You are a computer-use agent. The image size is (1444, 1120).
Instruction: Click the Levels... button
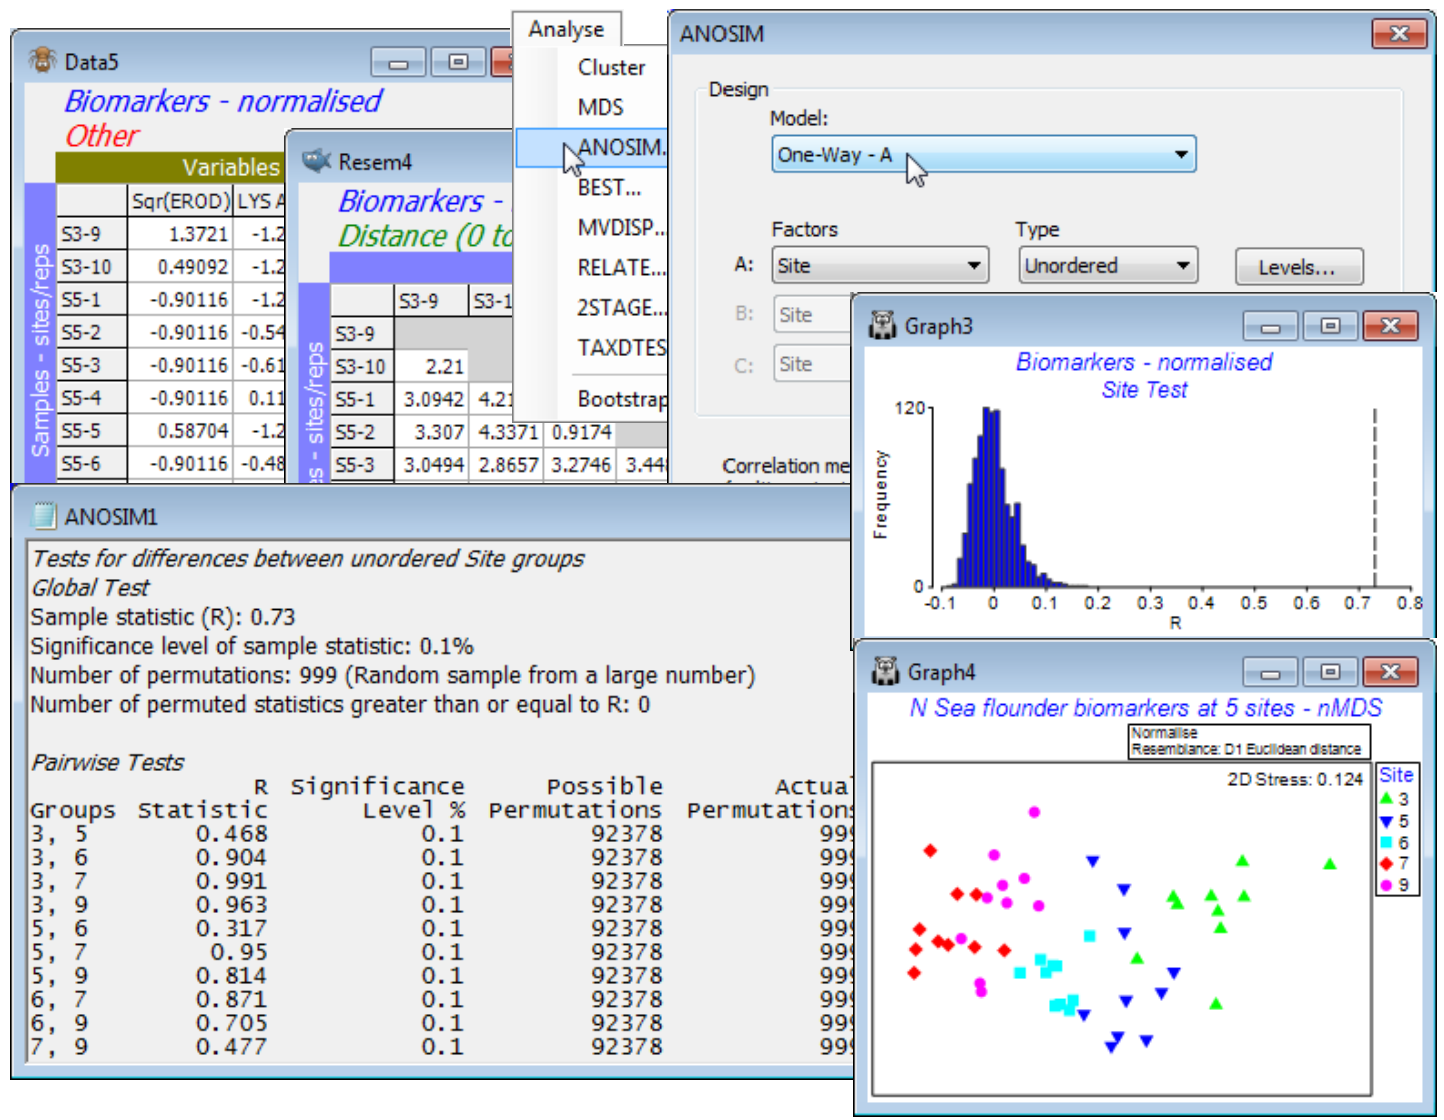point(1298,267)
